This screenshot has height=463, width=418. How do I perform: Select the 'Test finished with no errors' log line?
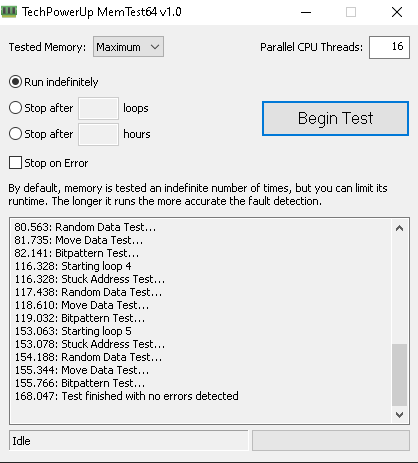127,396
